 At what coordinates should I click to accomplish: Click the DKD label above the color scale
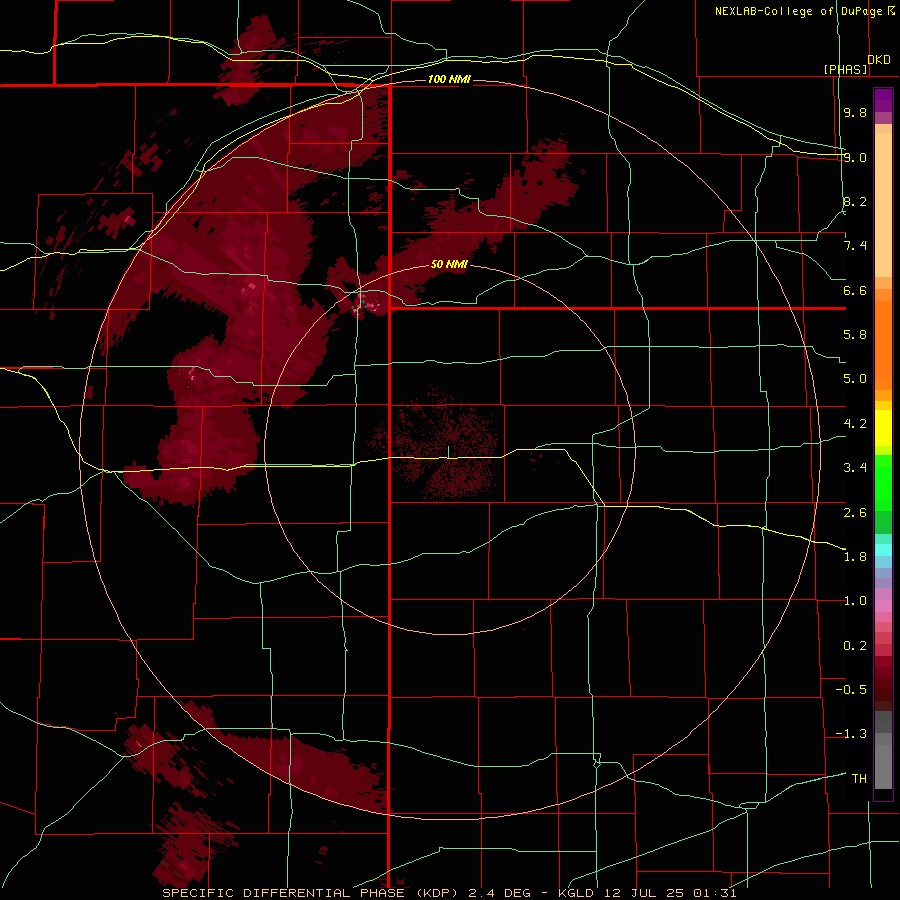click(879, 59)
